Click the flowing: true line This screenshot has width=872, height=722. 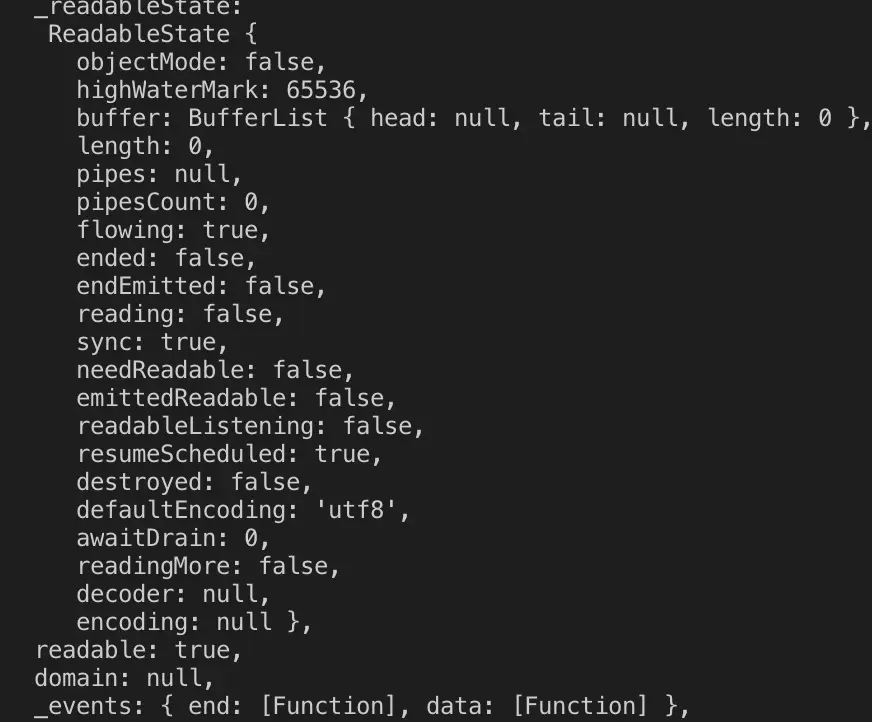click(173, 230)
